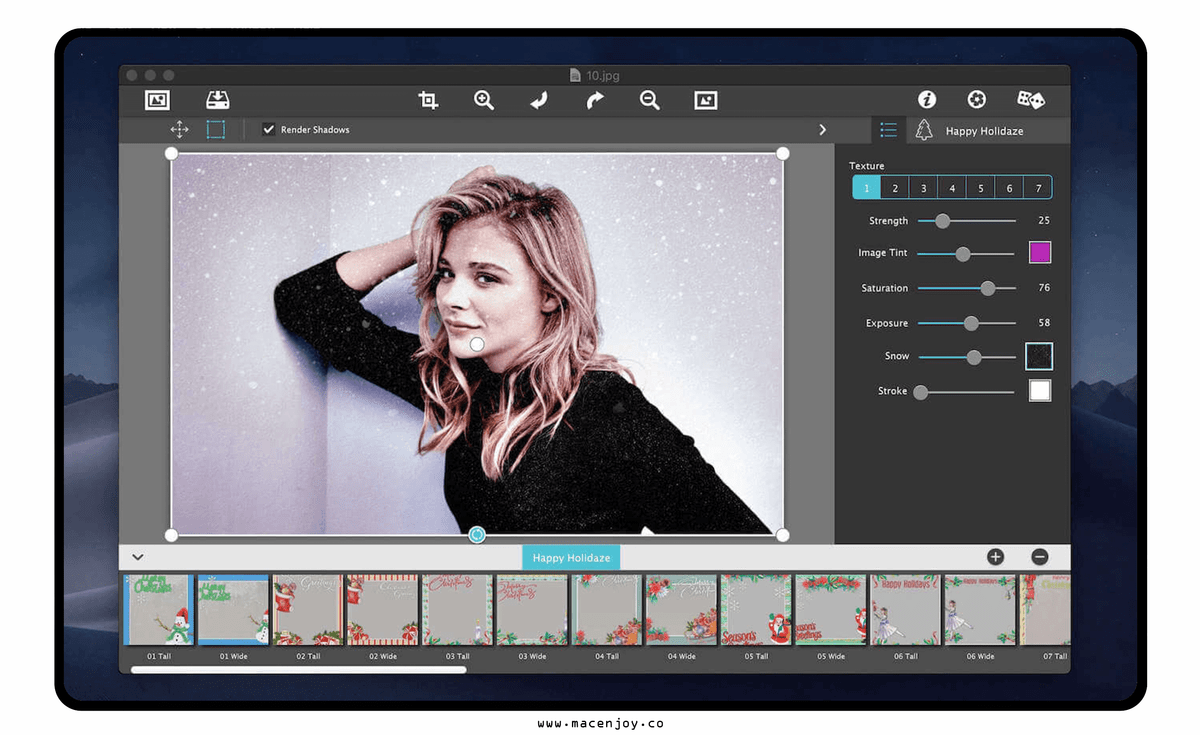Select the marquee transform tool
The width and height of the screenshot is (1200, 735).
click(x=216, y=129)
